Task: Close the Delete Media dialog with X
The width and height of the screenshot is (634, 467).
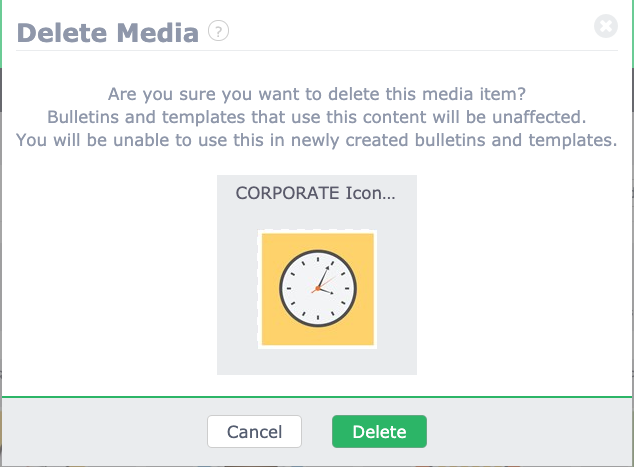Action: pyautogui.click(x=606, y=26)
